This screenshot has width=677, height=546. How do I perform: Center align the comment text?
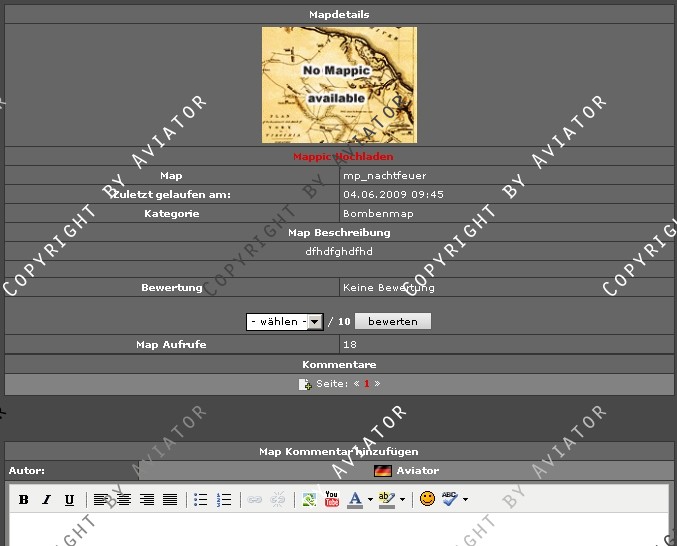pyautogui.click(x=124, y=500)
